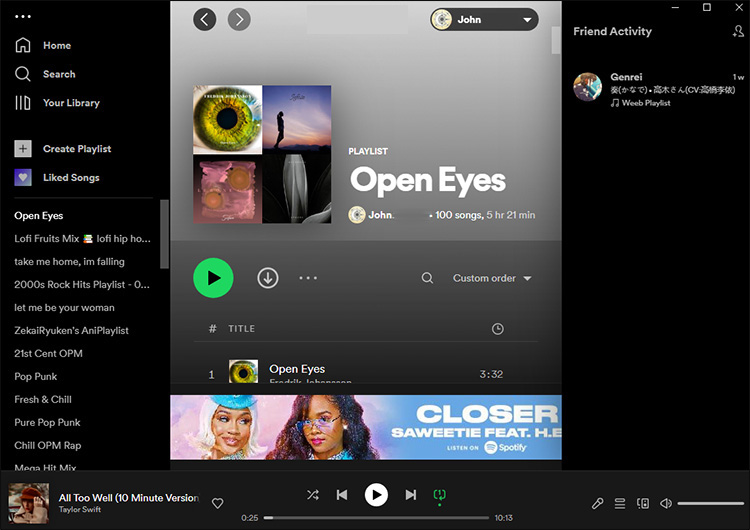Seek in the song progress bar

(x=376, y=518)
